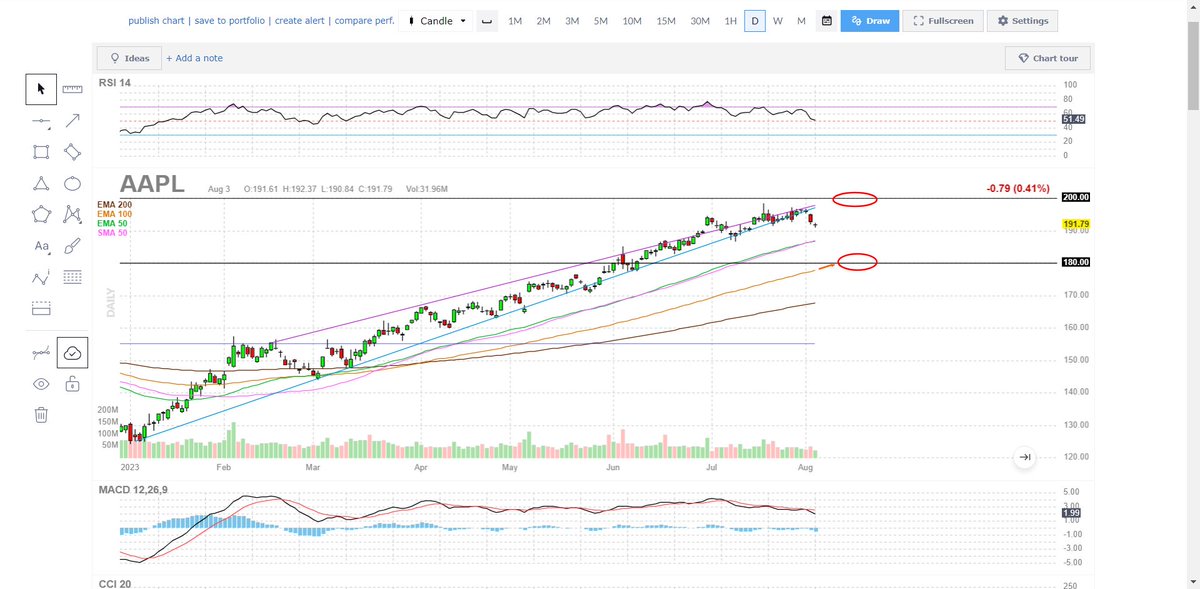Delete drawings with the trash icon
1200x589 pixels.
click(41, 414)
